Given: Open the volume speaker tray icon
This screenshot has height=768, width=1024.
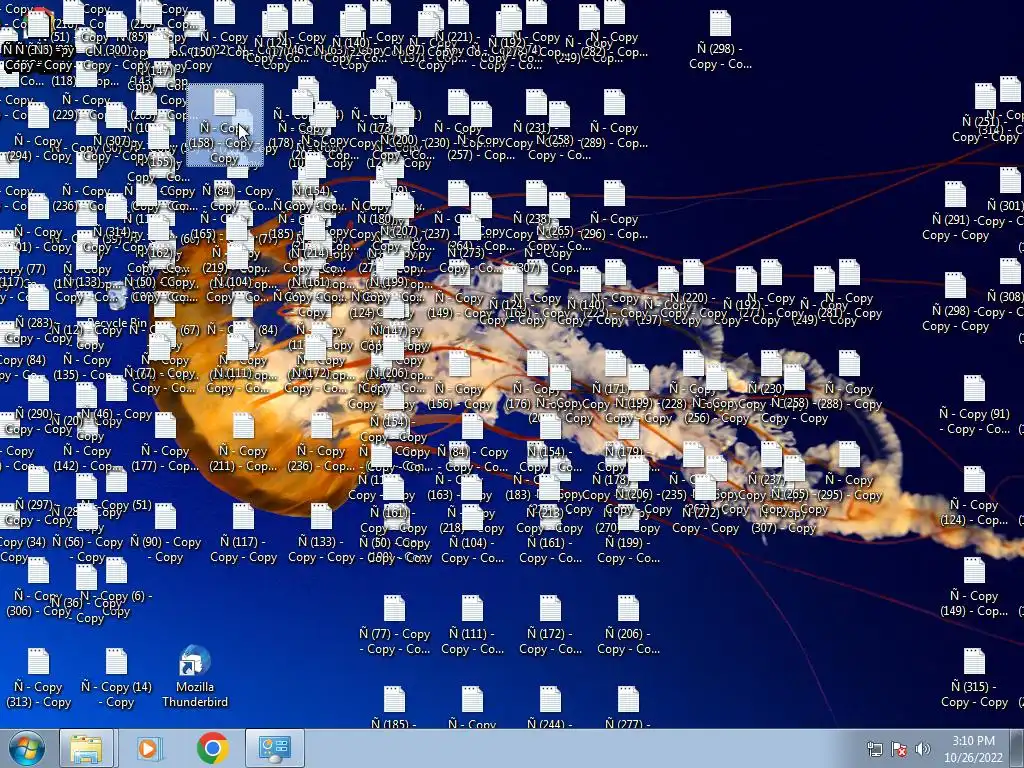Looking at the screenshot, I should [923, 749].
